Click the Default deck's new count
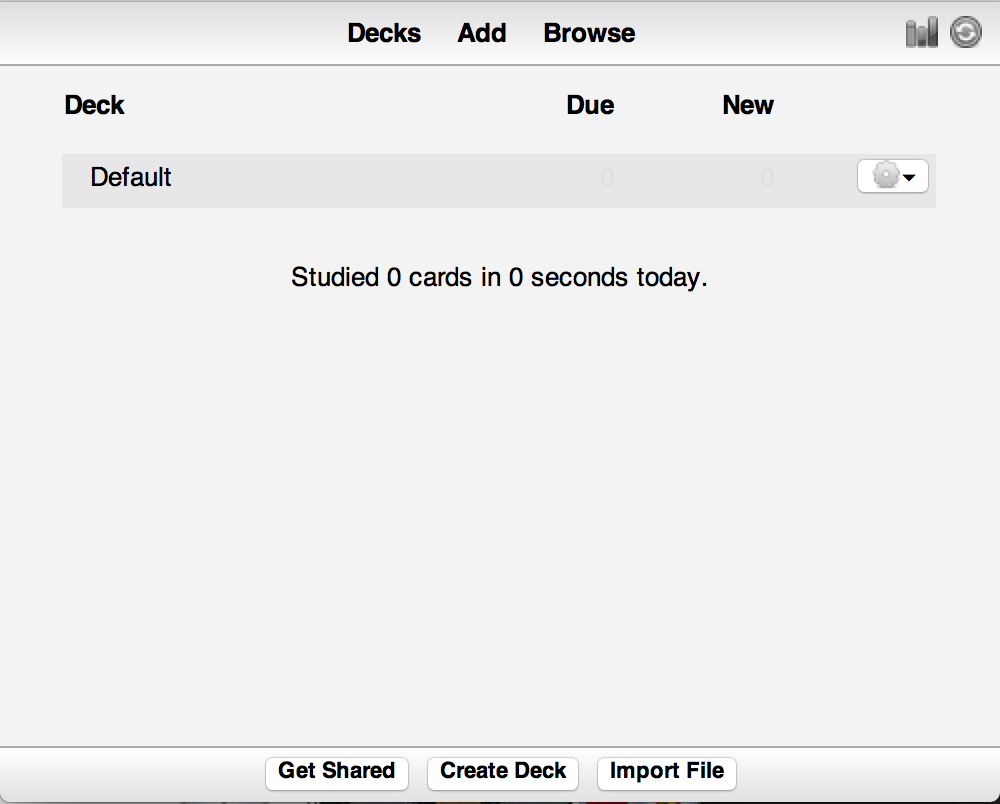Screen dimensions: 1000x804 tap(767, 178)
